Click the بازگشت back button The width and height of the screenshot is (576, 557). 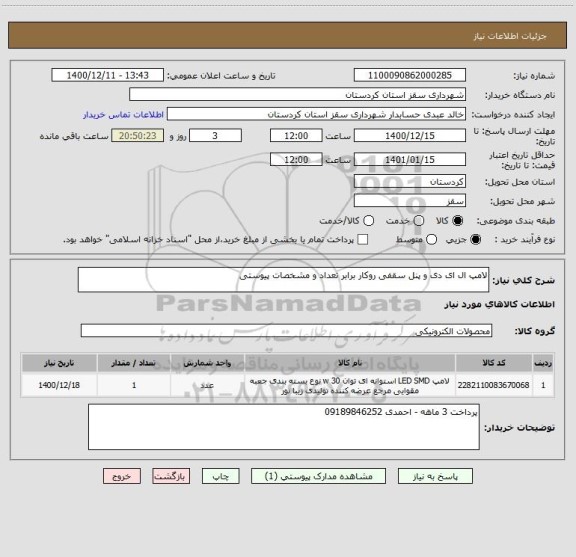171,476
